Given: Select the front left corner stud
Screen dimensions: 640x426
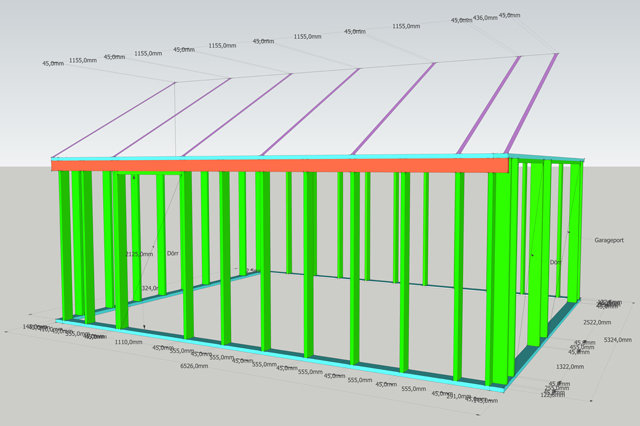Looking at the screenshot, I should coord(65,245).
